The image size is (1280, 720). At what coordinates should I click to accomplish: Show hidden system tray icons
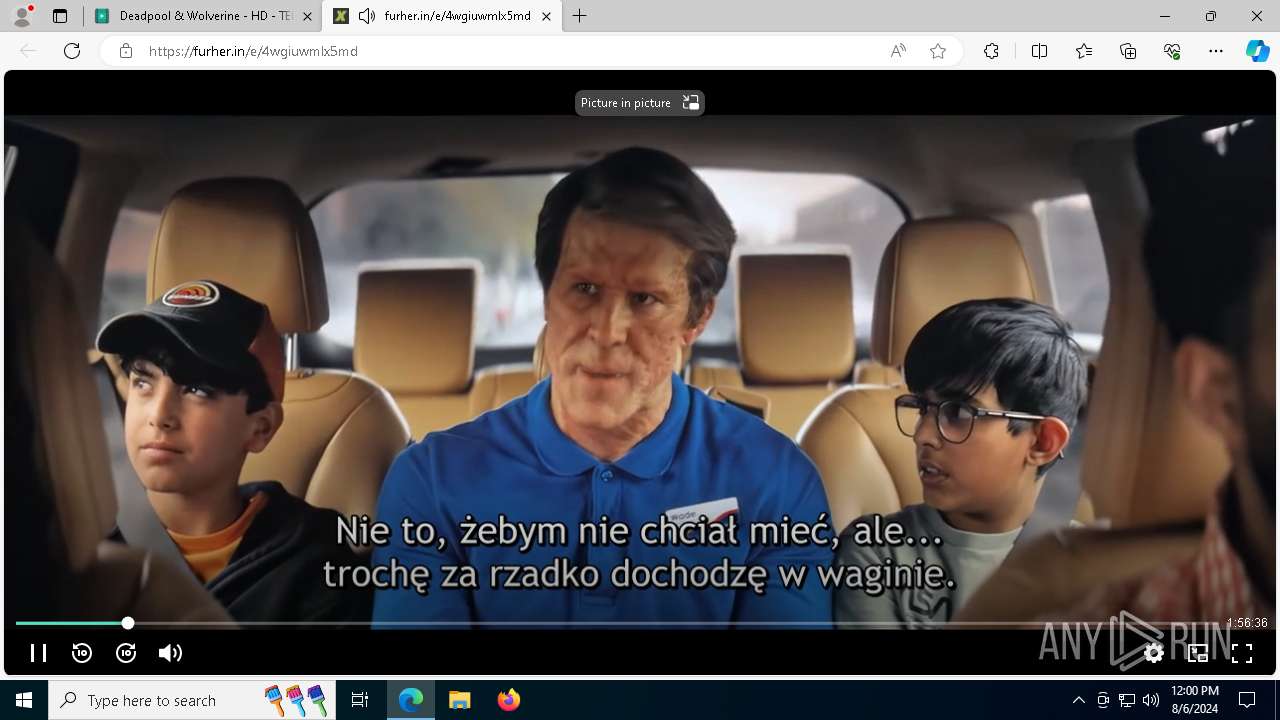click(x=1078, y=700)
